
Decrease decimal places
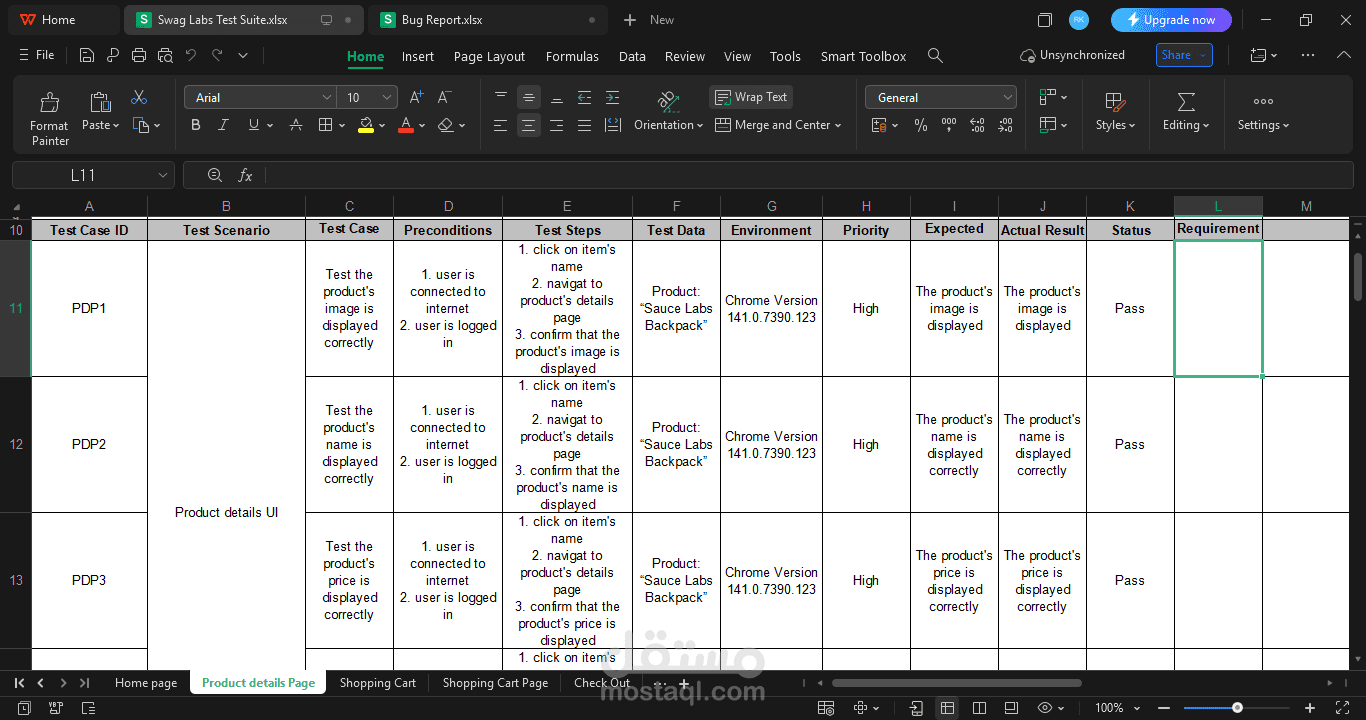1004,125
